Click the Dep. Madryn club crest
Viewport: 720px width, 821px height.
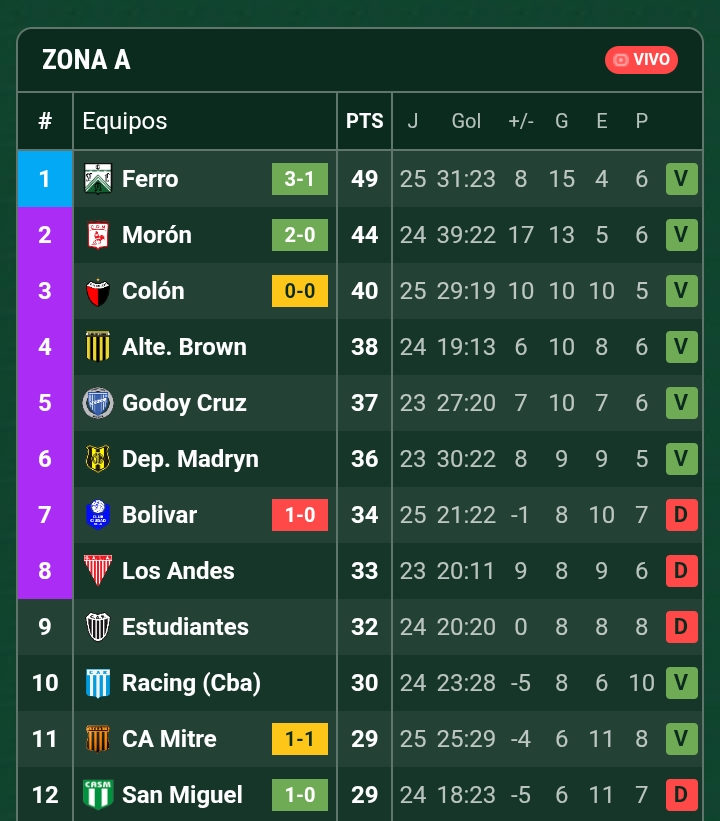[98, 459]
